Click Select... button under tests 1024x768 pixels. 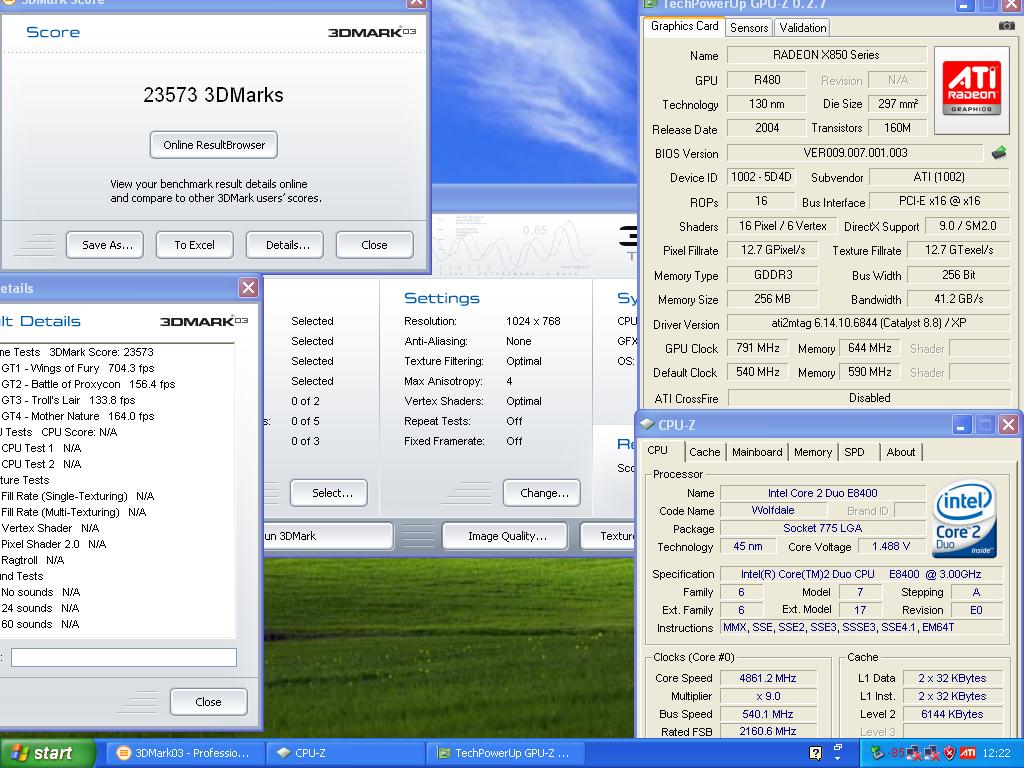328,493
